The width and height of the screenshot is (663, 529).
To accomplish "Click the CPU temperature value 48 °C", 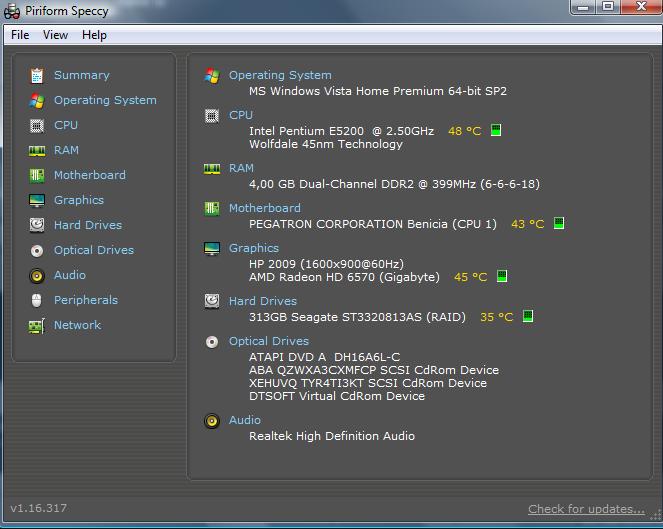I will click(x=465, y=131).
